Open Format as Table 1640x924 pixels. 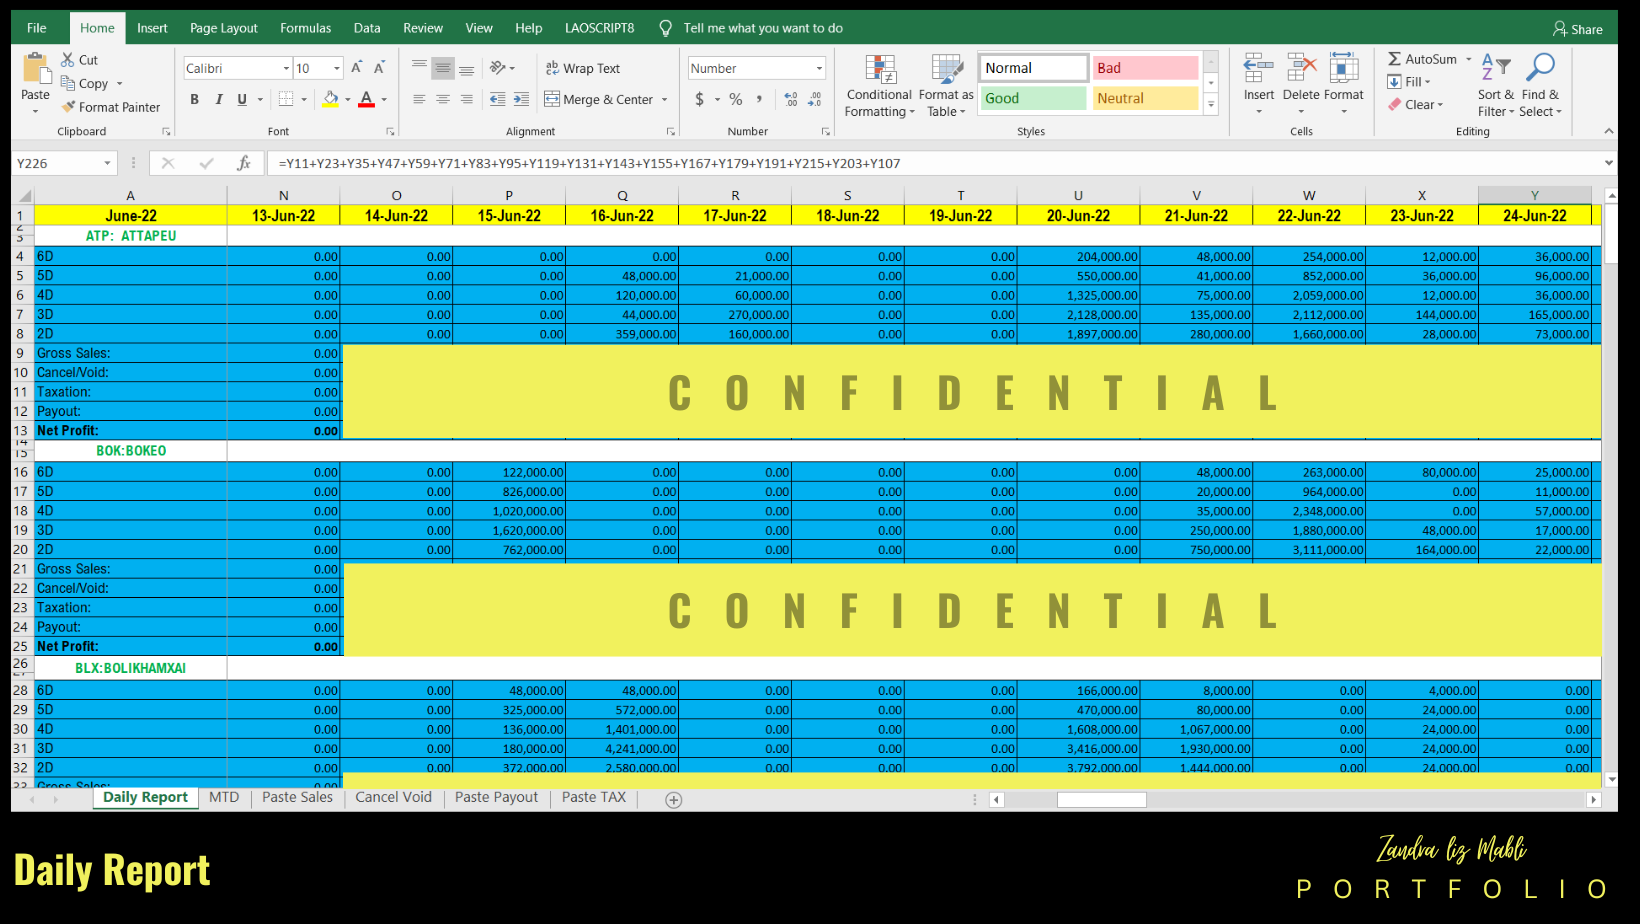(945, 87)
